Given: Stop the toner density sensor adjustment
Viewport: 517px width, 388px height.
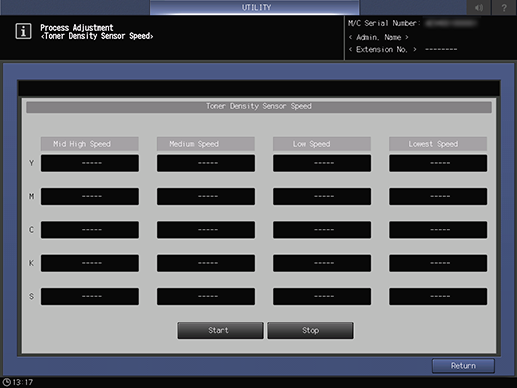Looking at the screenshot, I should (310, 330).
